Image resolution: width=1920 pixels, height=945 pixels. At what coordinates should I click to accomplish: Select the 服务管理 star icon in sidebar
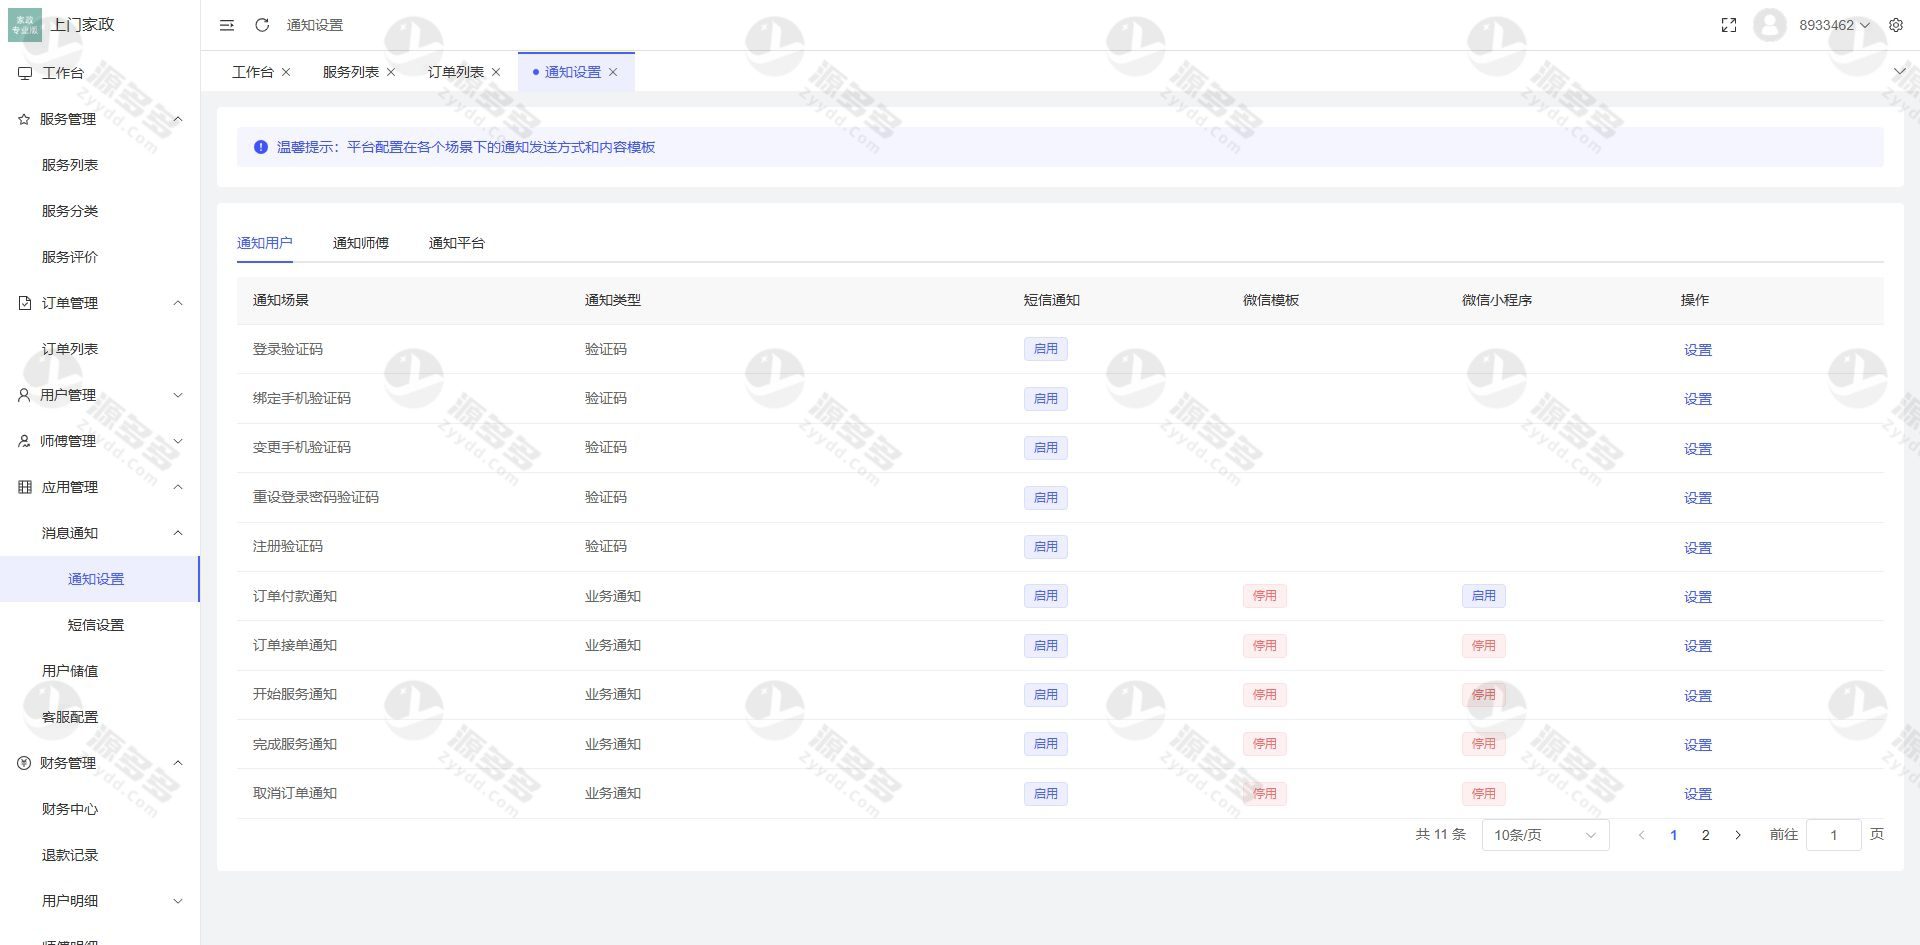click(x=23, y=119)
